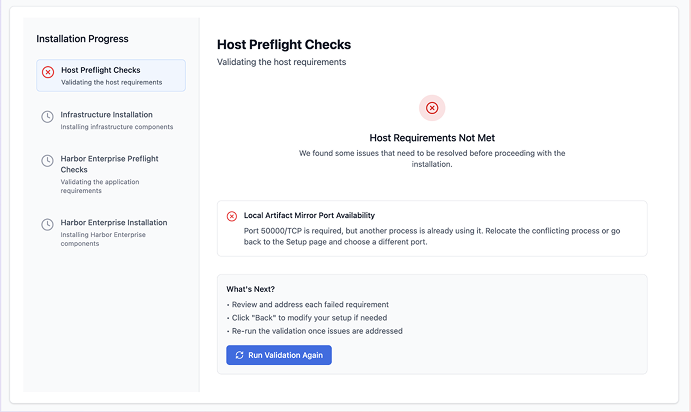Click the pending clock icon for Harbor Enterprise Preflight Checks
The height and width of the screenshot is (412, 691).
(x=48, y=161)
